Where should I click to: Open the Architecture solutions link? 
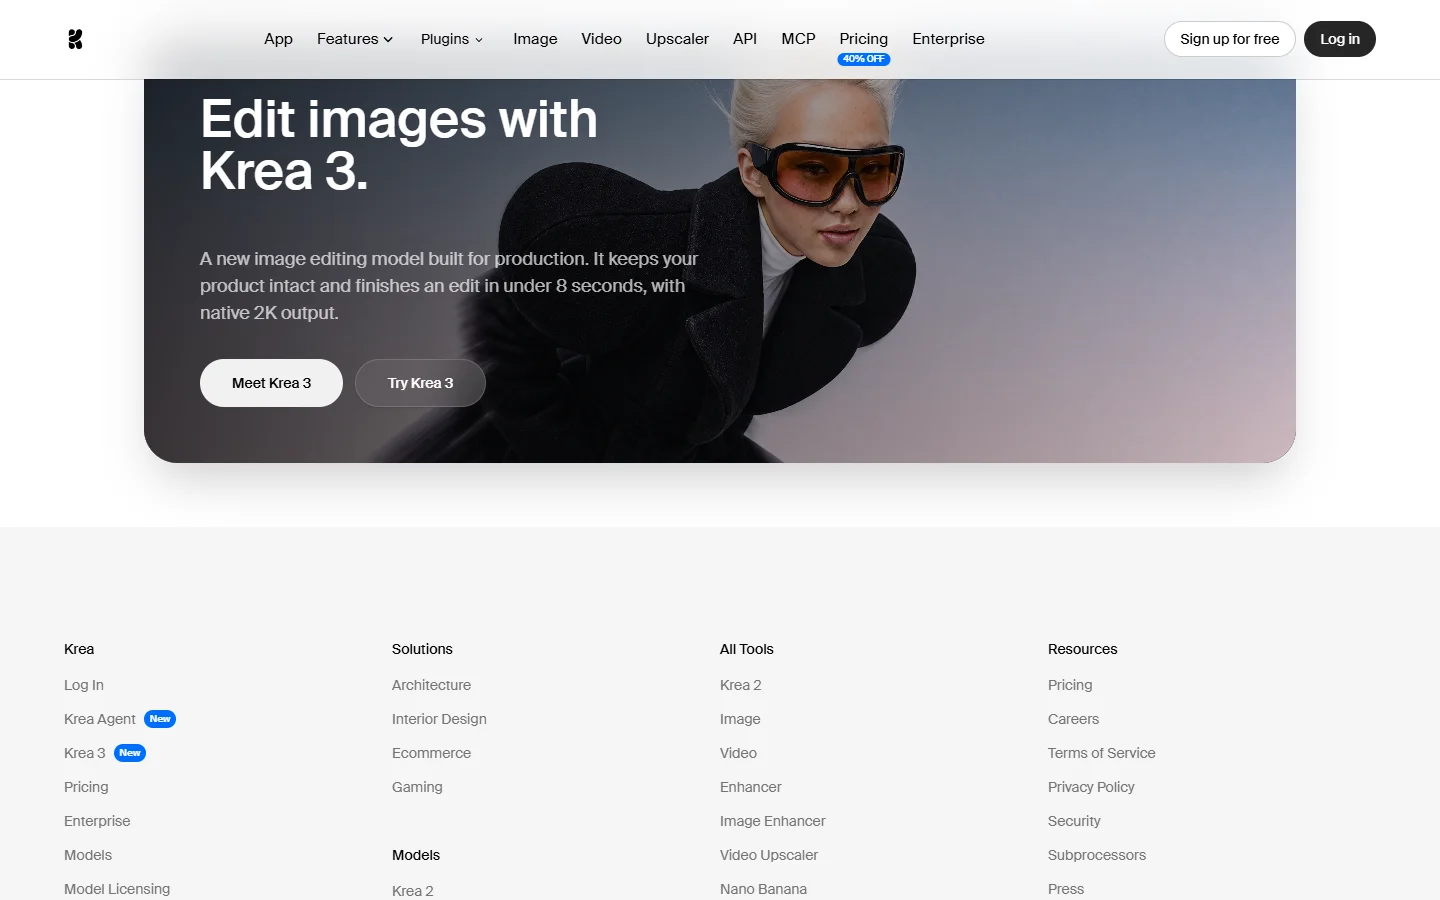tap(431, 685)
